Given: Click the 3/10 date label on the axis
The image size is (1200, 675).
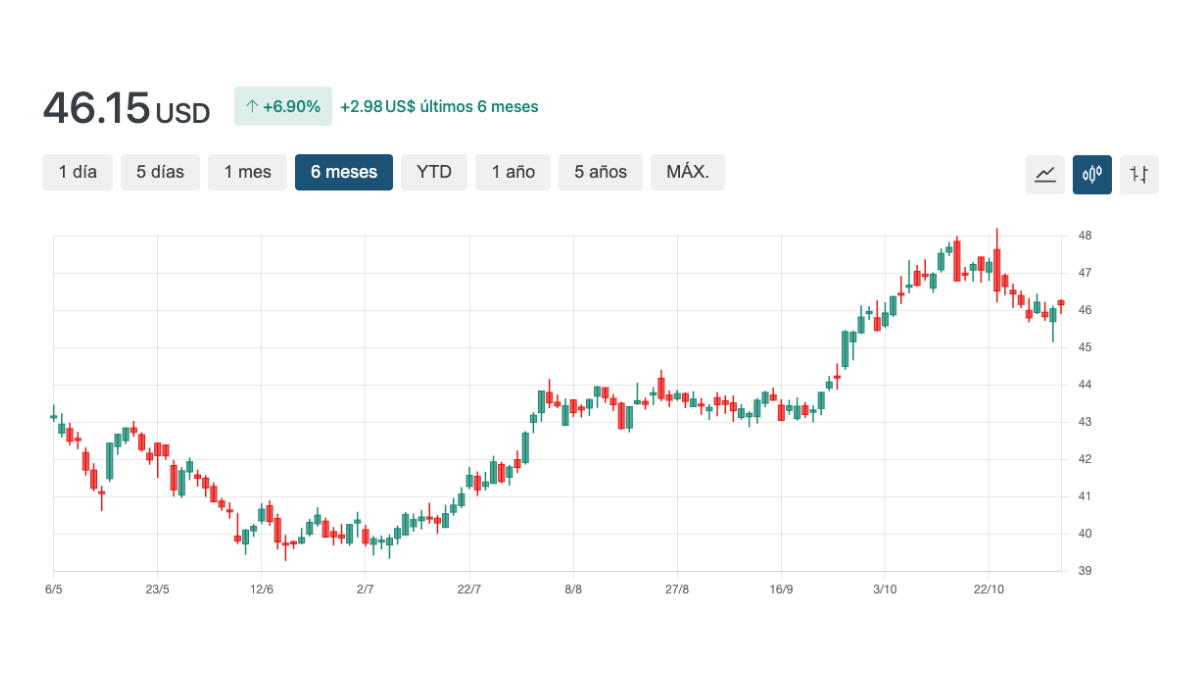Looking at the screenshot, I should (885, 589).
